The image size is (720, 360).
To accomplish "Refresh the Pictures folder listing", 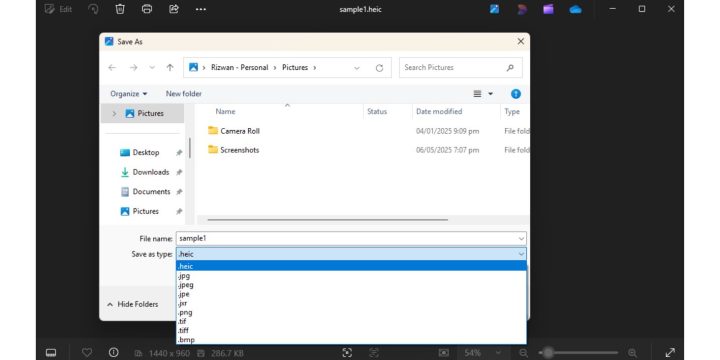I will click(x=379, y=68).
